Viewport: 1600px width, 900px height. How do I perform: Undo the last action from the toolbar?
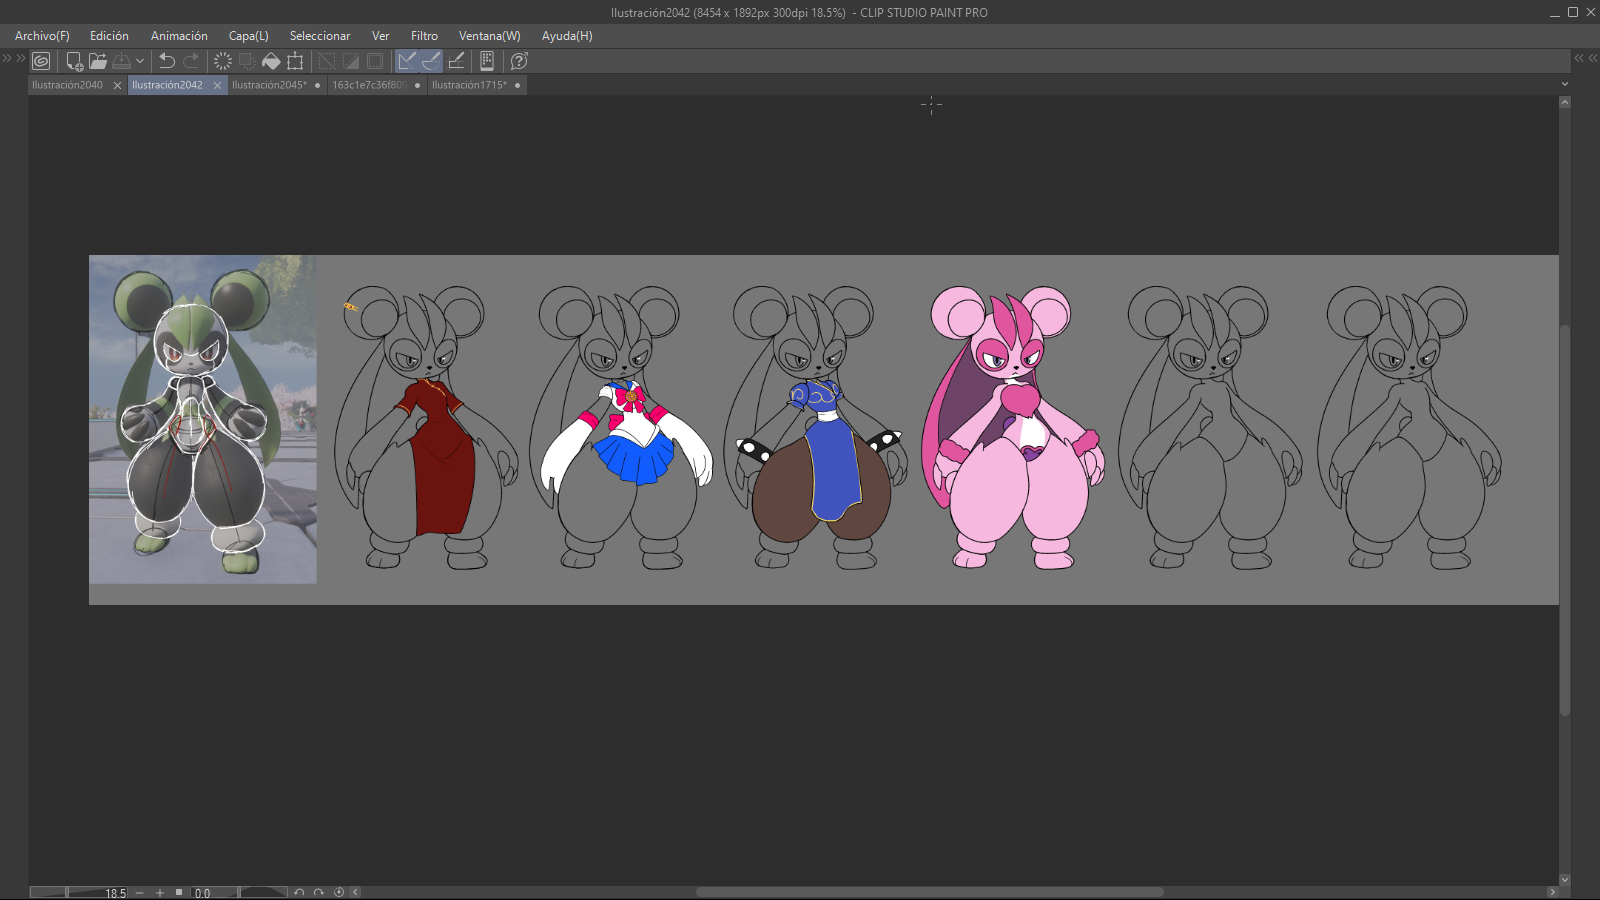(167, 61)
